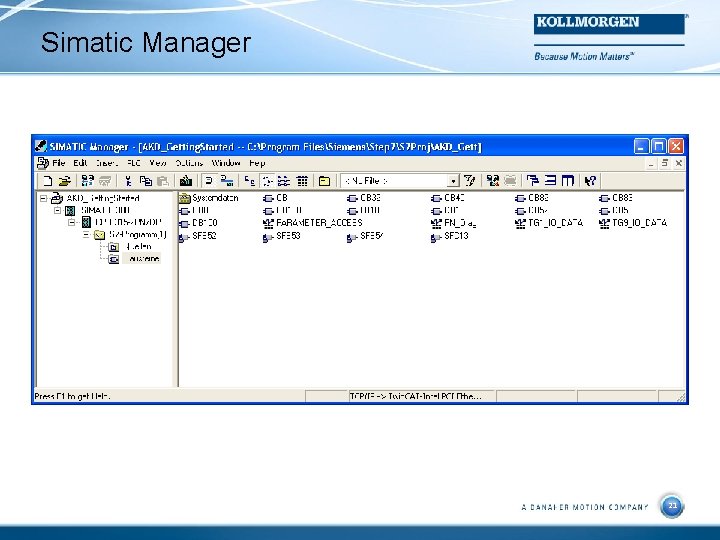Open the Window menu

(225, 163)
